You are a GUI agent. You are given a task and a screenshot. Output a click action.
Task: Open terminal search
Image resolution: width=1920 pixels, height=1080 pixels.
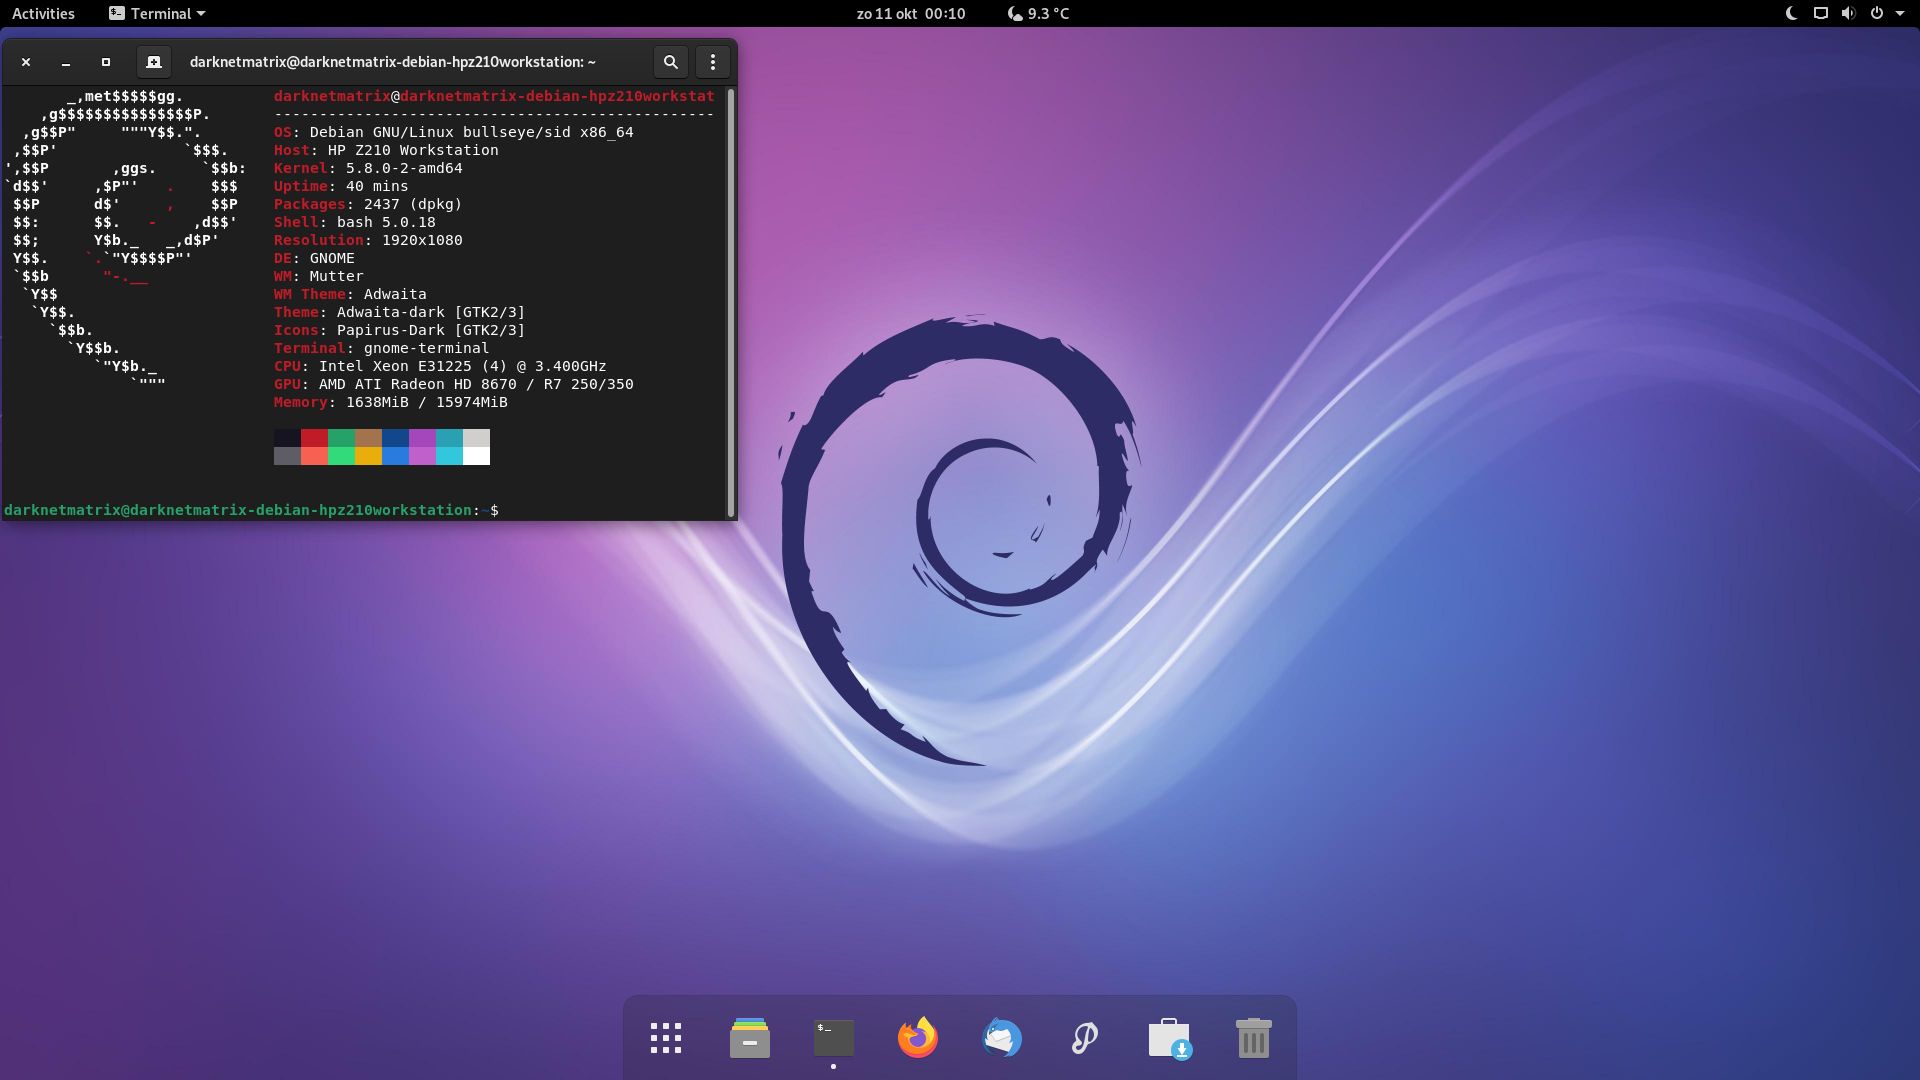click(670, 61)
